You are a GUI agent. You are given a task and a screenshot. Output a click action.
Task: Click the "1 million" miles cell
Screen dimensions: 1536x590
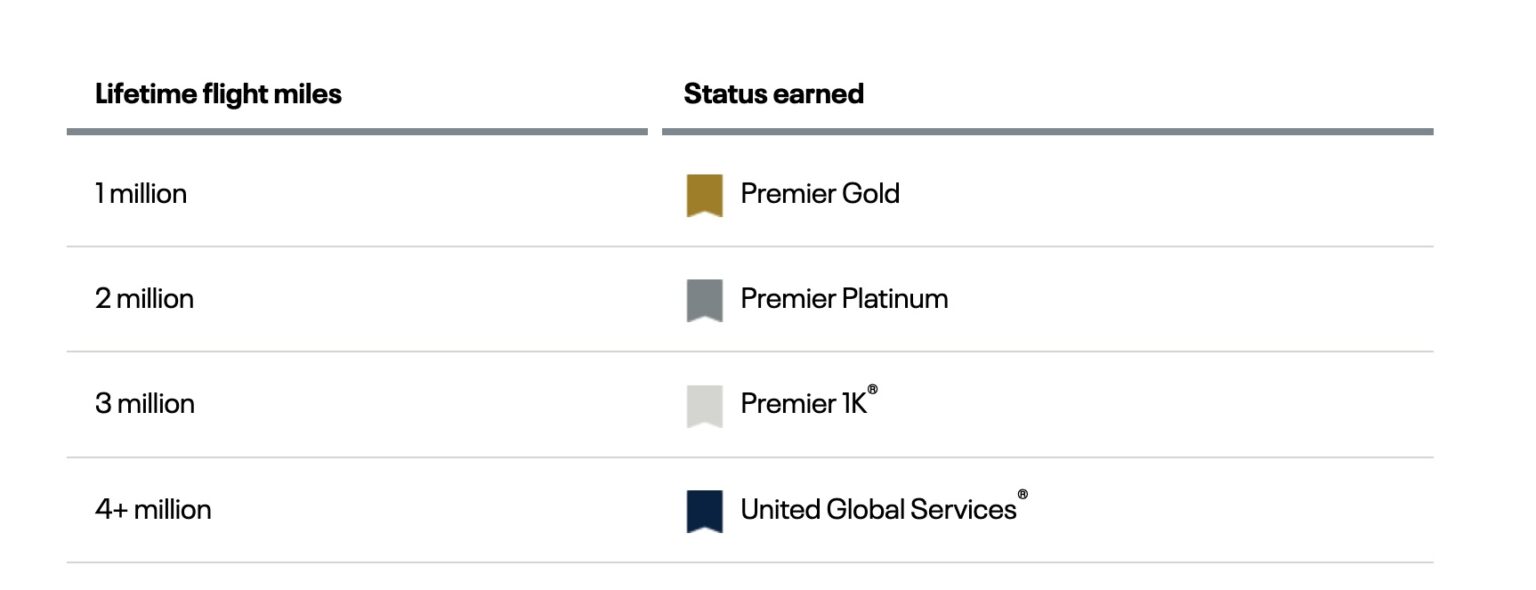pyautogui.click(x=141, y=193)
